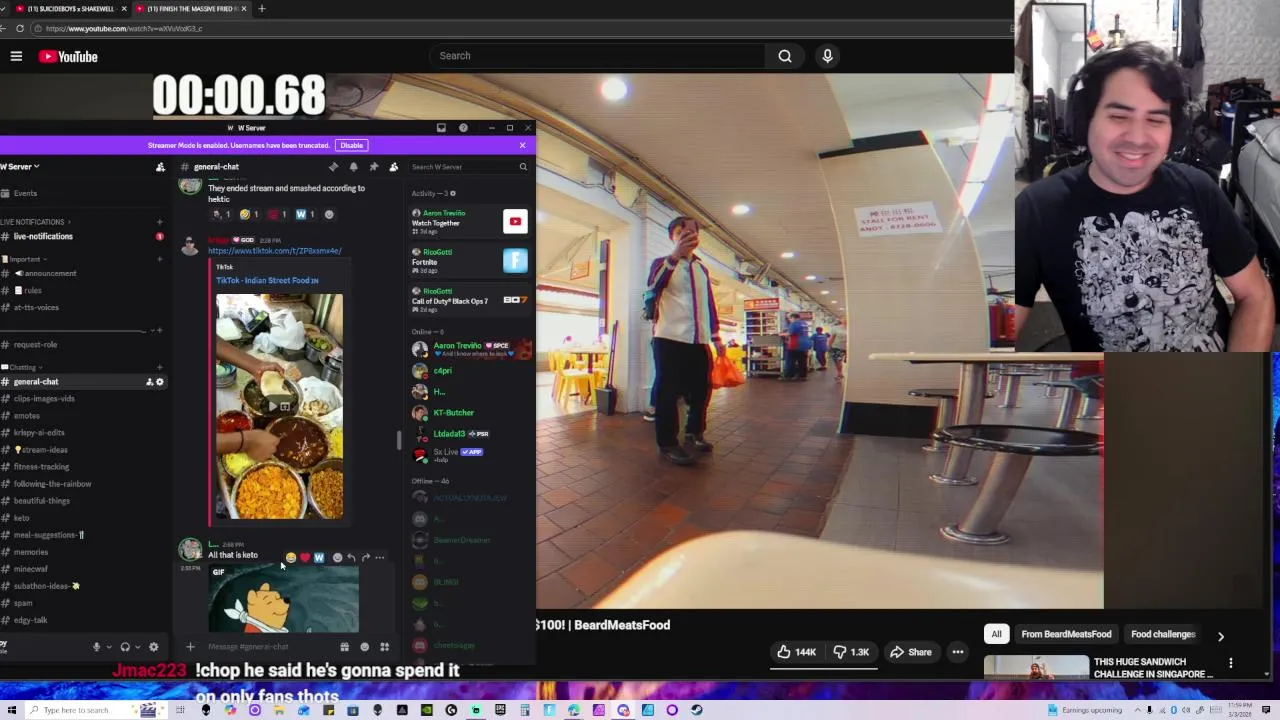Viewport: 1280px width, 720px height.
Task: Show pinned messages in general-chat
Action: 373,167
